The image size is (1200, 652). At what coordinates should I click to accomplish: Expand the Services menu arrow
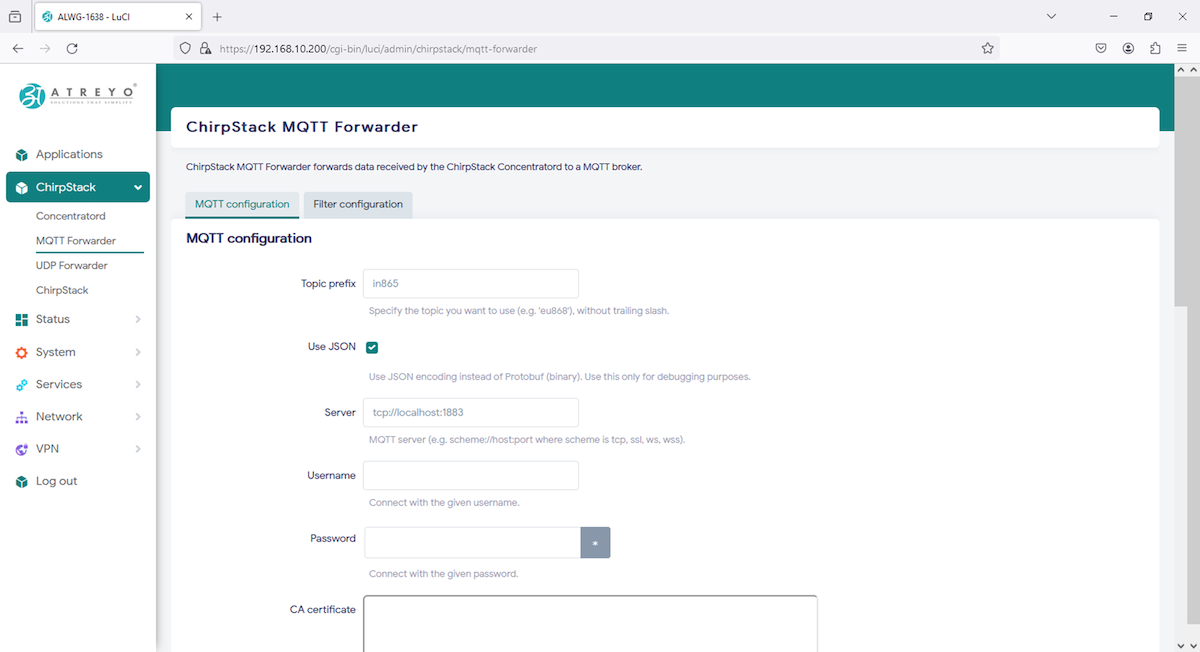[138, 385]
